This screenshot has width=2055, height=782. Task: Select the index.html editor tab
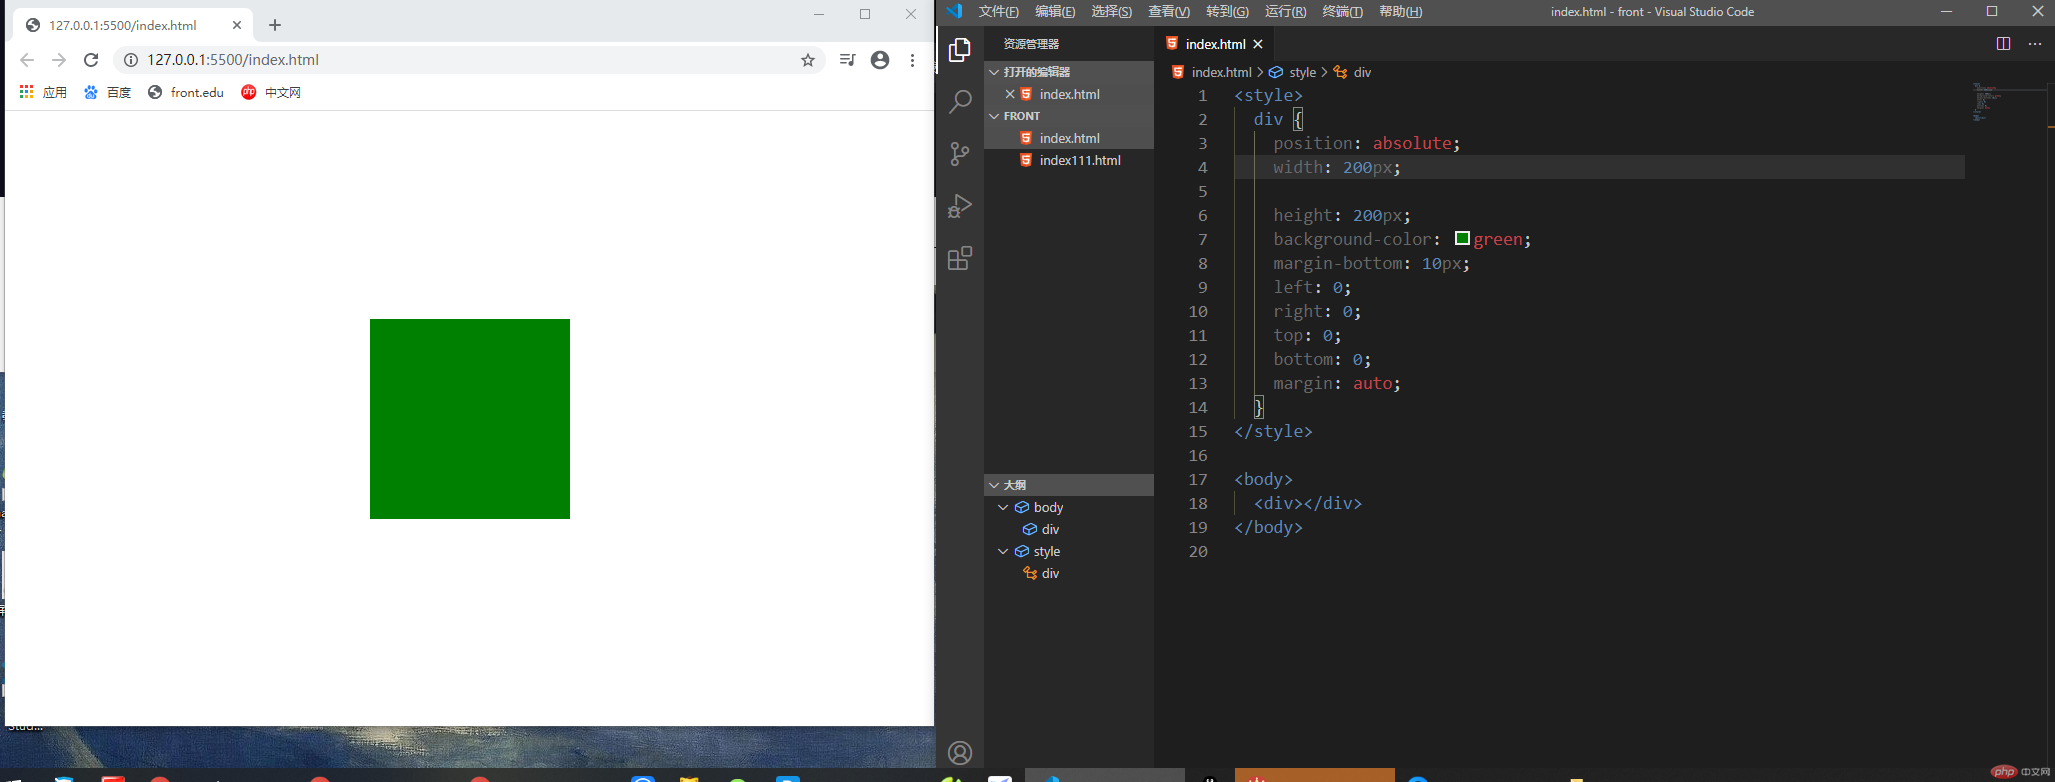pos(1215,44)
